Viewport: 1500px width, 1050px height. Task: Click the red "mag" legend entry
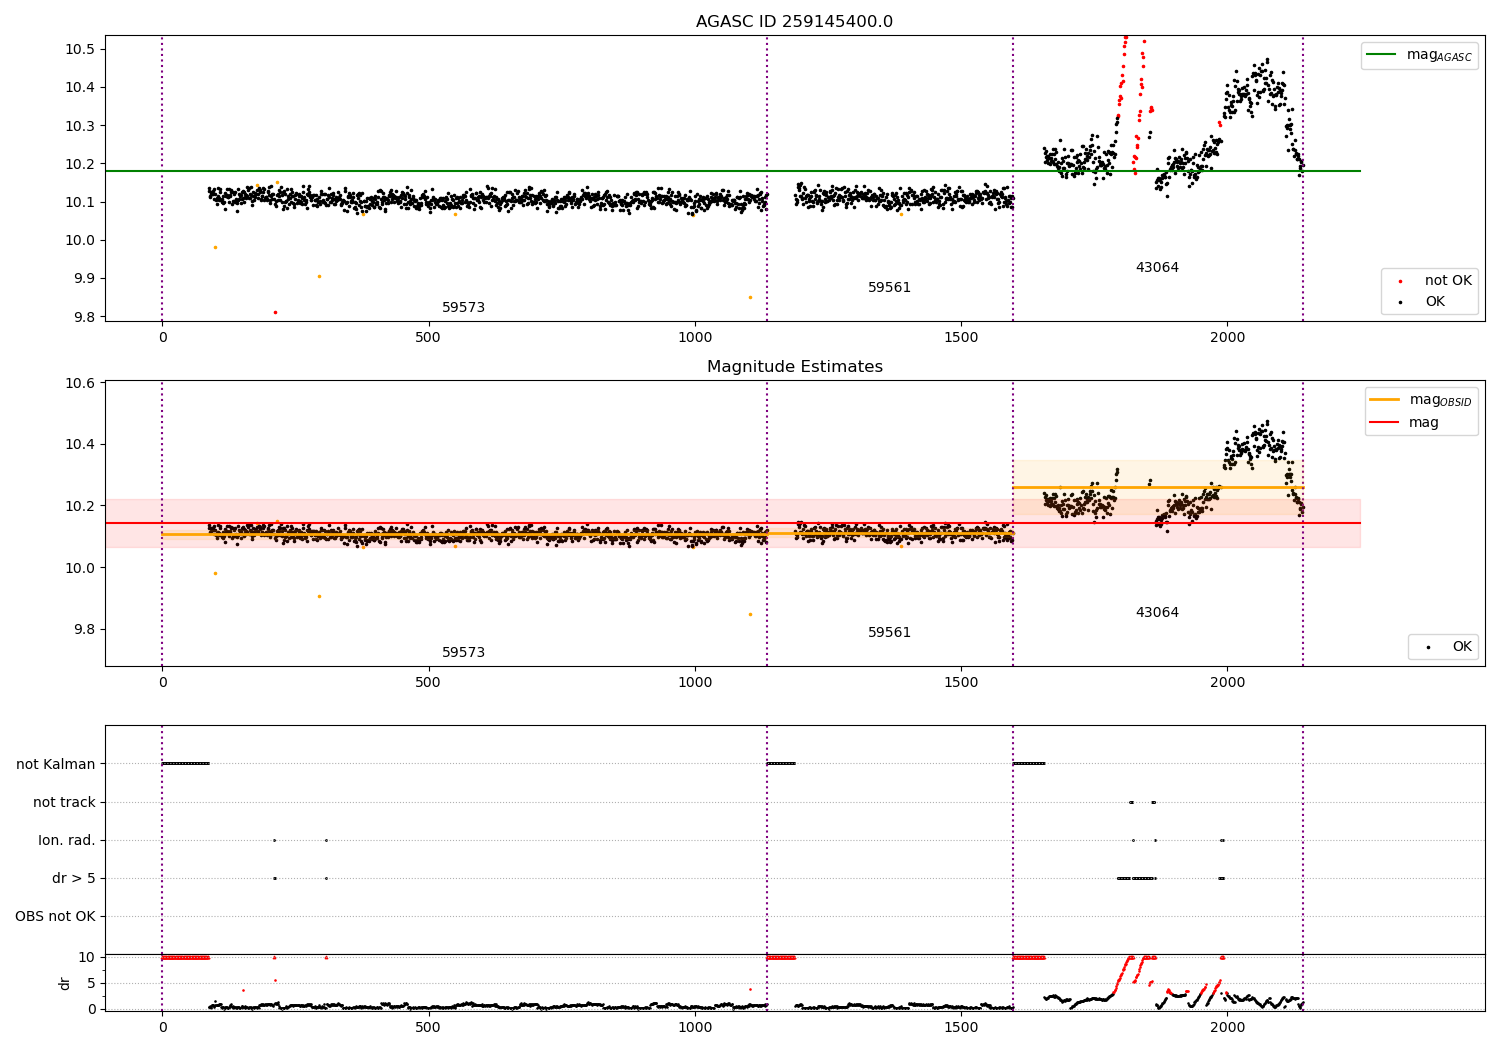coord(1404,423)
